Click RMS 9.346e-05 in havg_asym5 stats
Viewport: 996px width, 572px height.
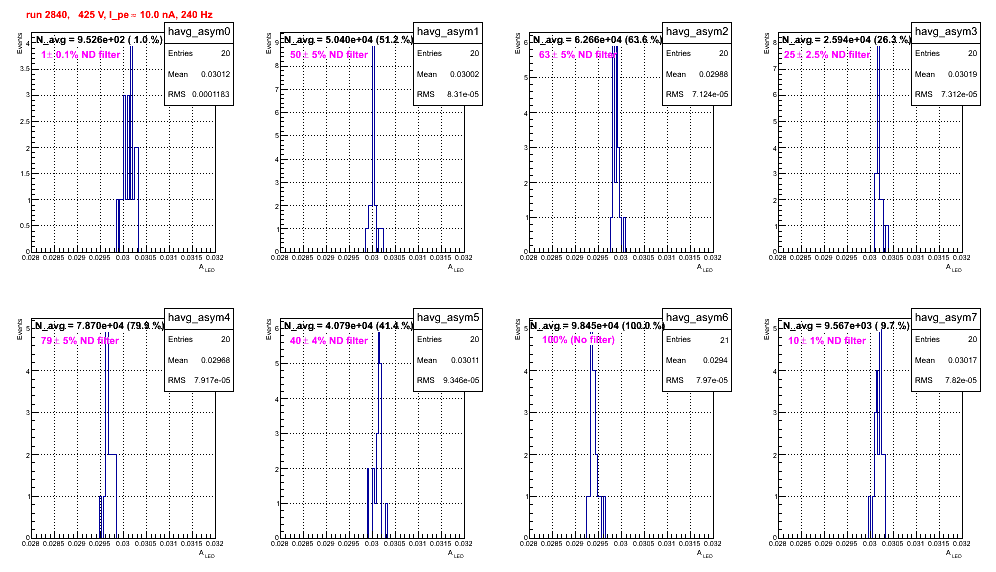[x=448, y=380]
